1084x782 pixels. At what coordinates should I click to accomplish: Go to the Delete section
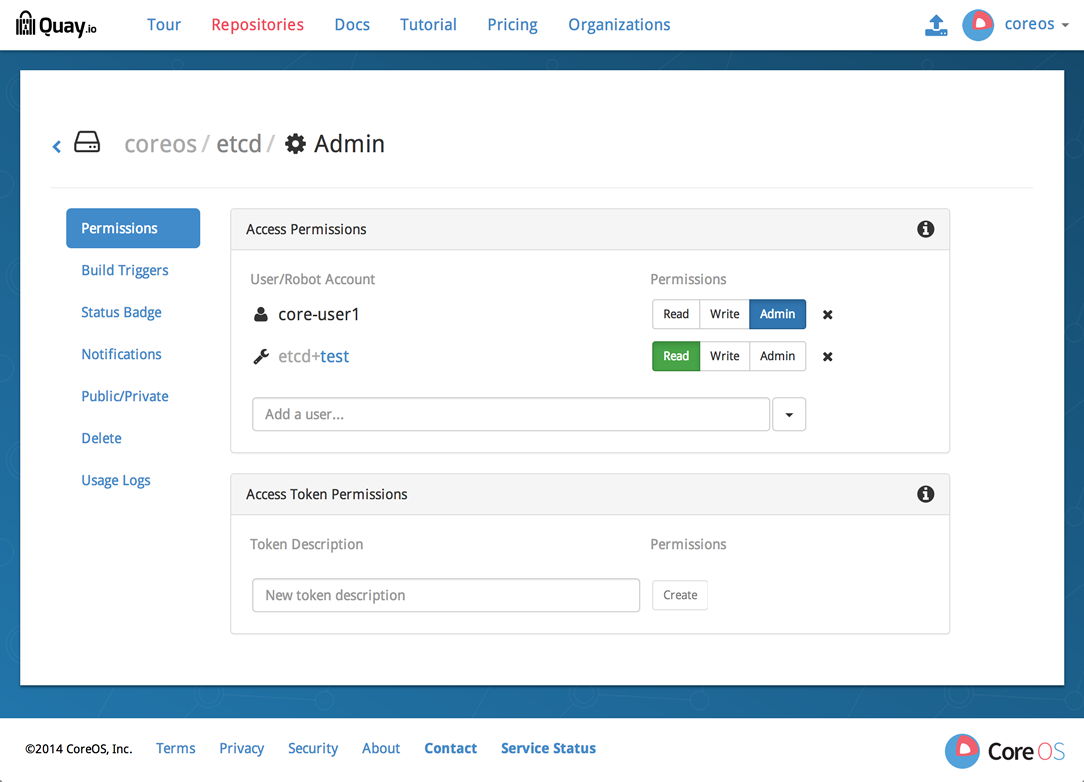pos(101,438)
